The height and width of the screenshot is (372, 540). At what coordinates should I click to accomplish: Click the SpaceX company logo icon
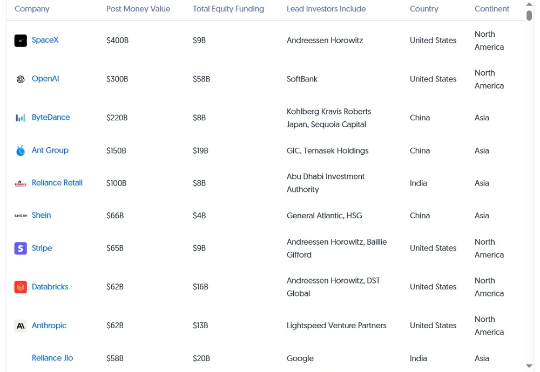[20, 41]
